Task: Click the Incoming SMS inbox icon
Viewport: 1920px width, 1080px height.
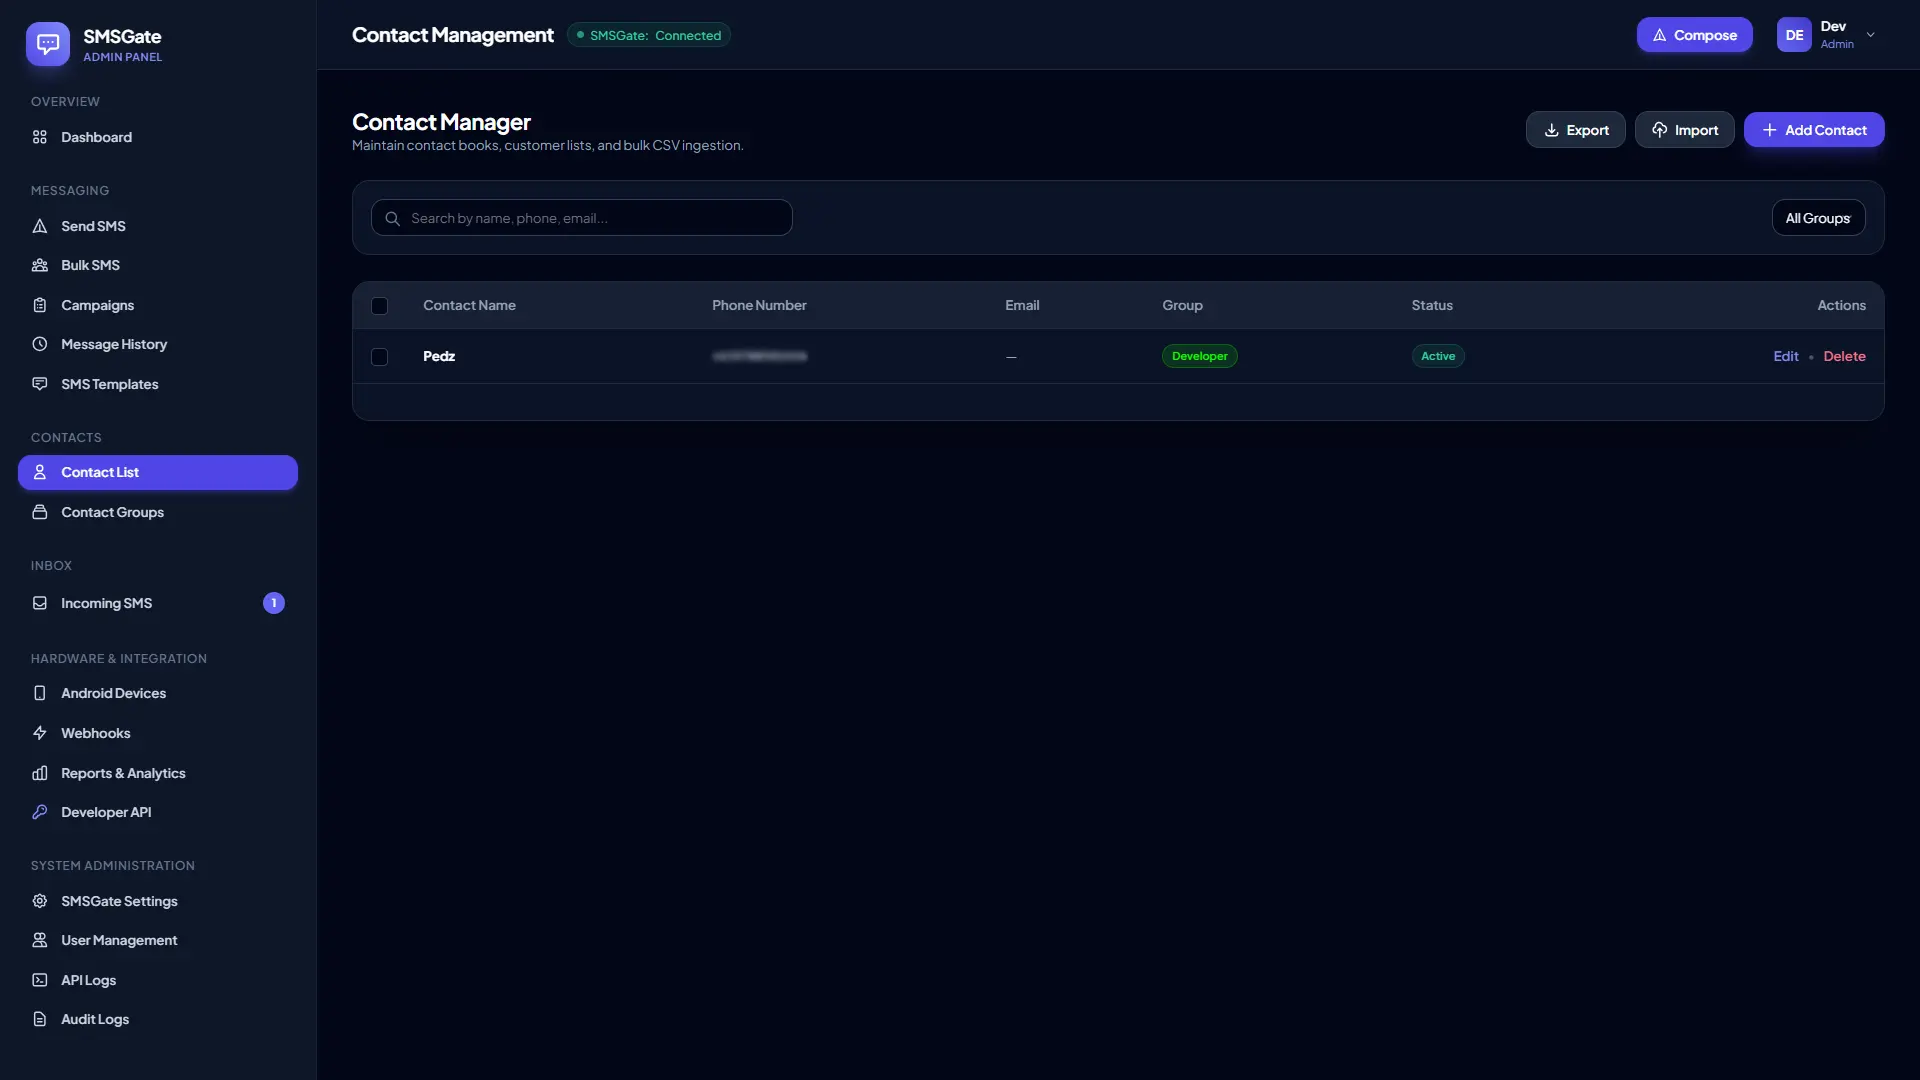Action: 40,603
